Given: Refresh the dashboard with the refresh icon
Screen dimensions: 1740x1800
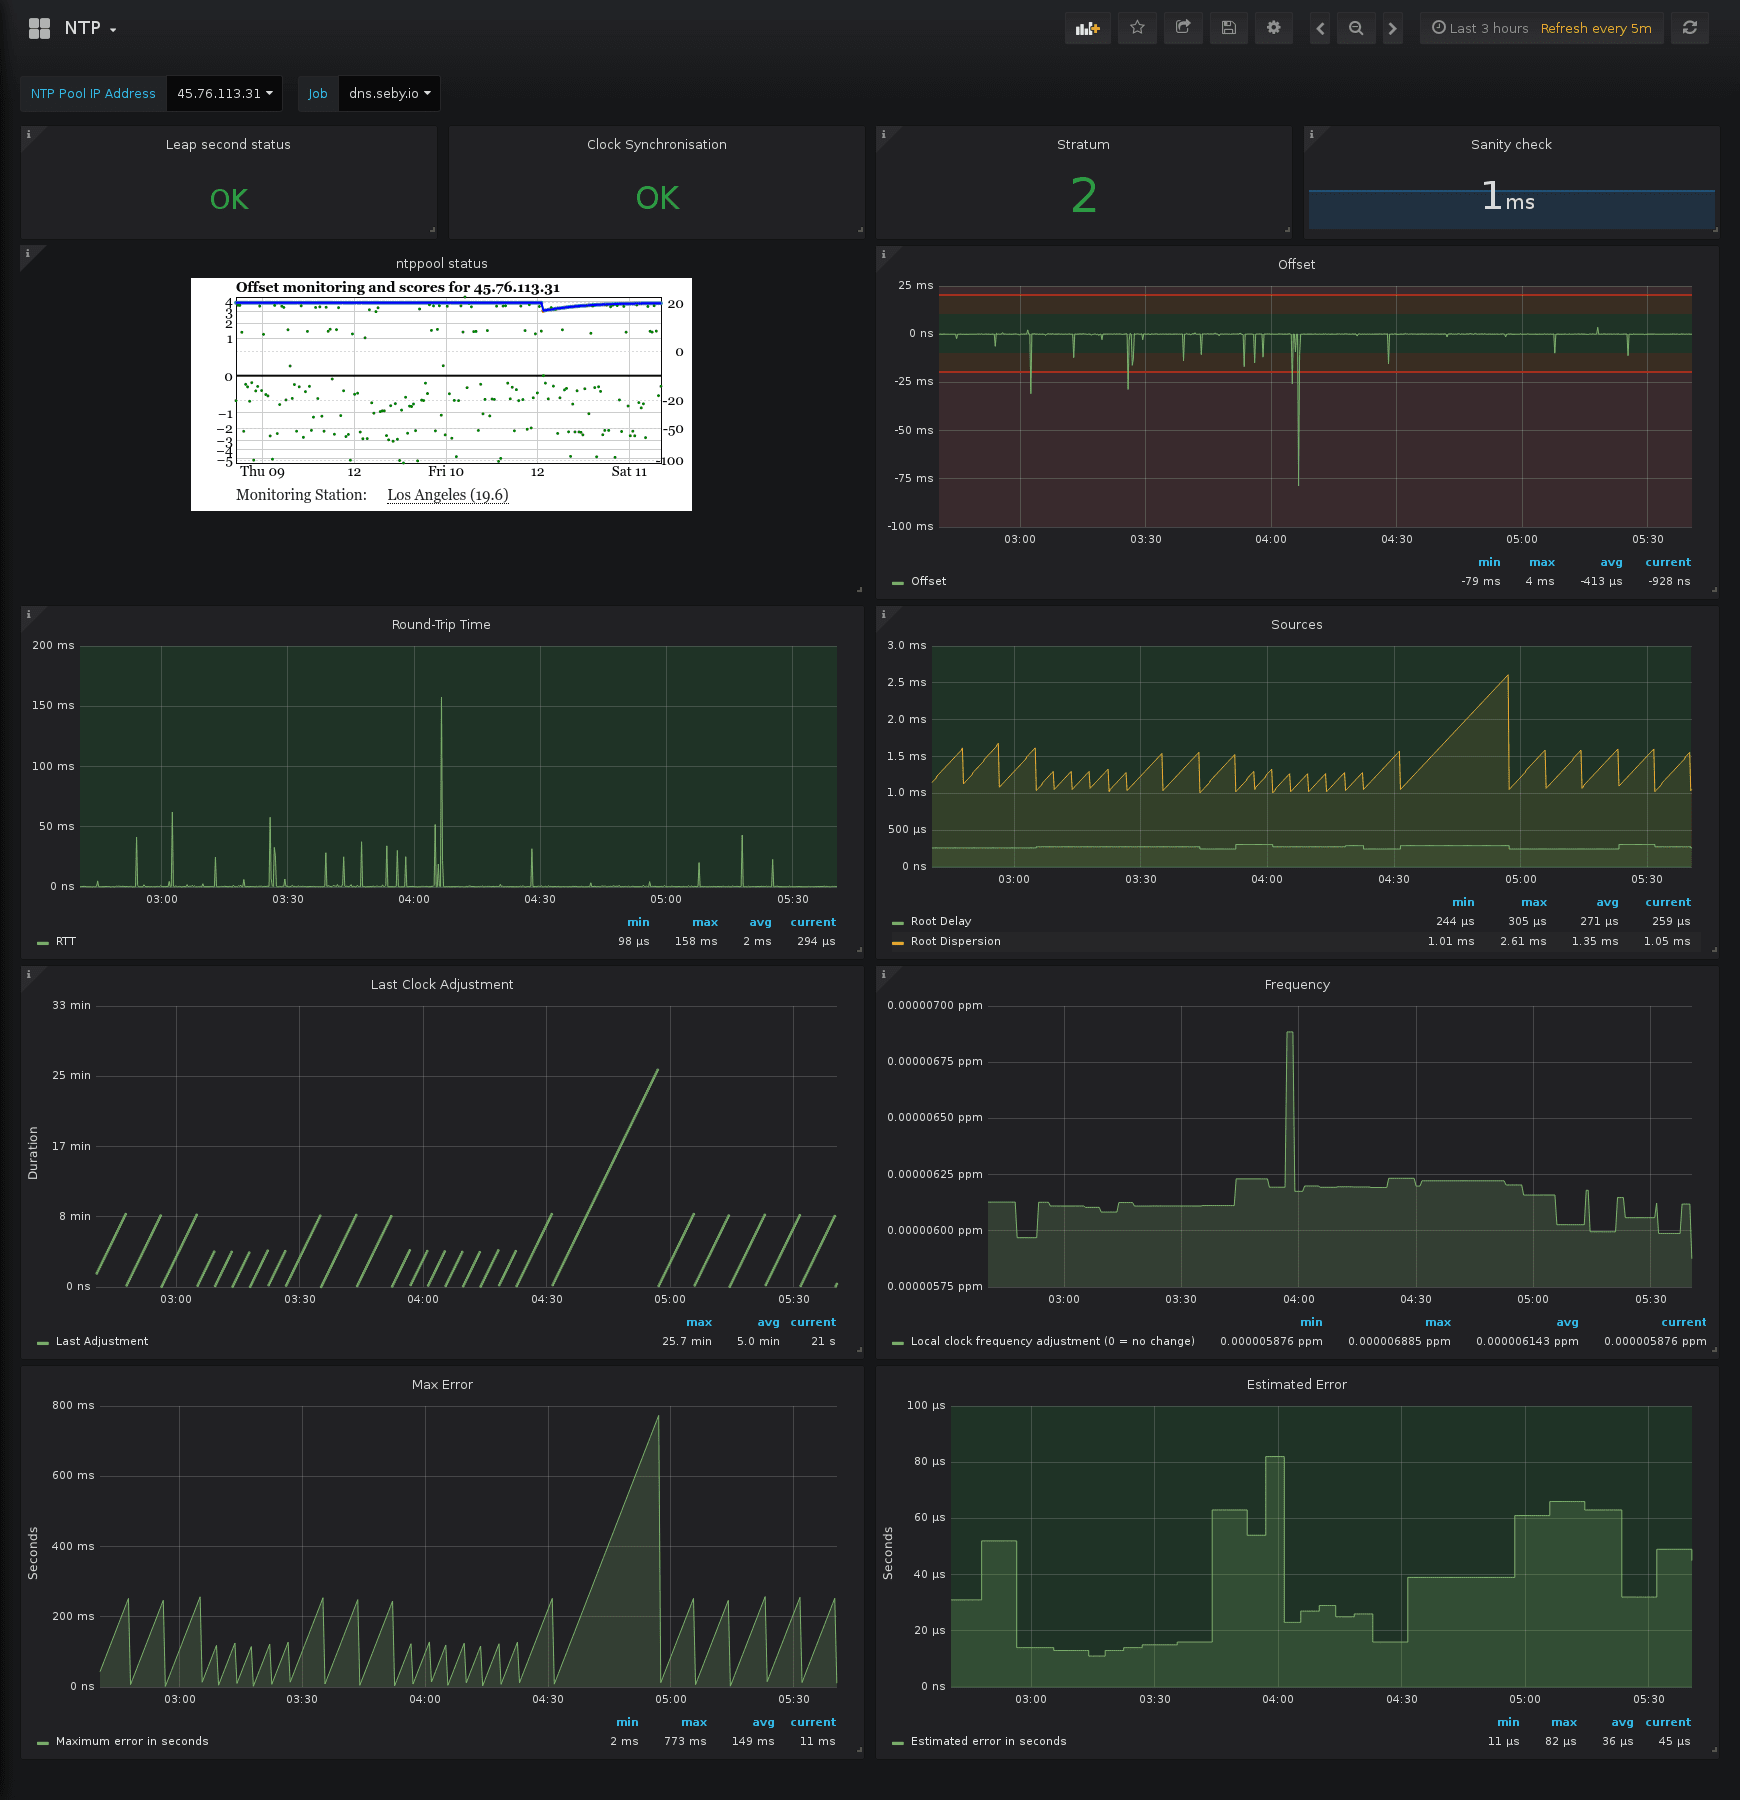Looking at the screenshot, I should tap(1690, 28).
